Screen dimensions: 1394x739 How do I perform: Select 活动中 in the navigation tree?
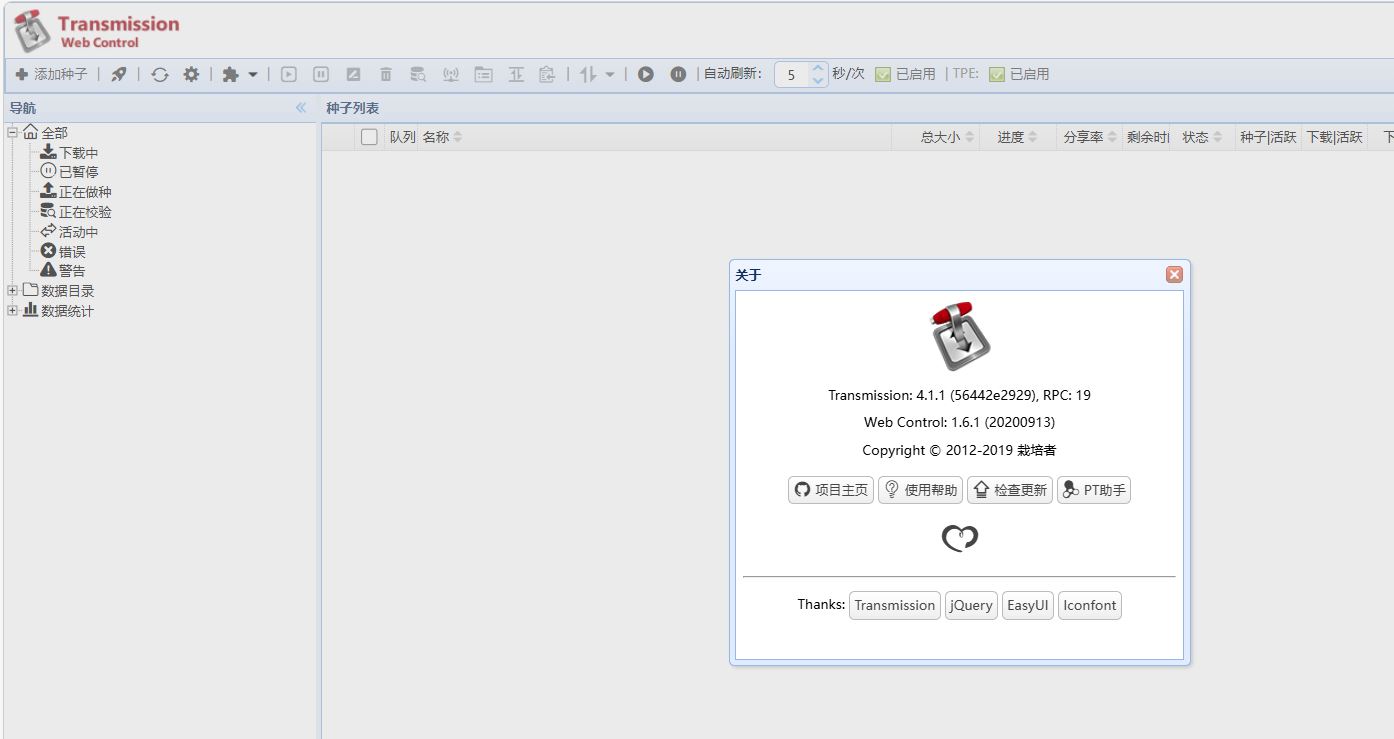78,232
